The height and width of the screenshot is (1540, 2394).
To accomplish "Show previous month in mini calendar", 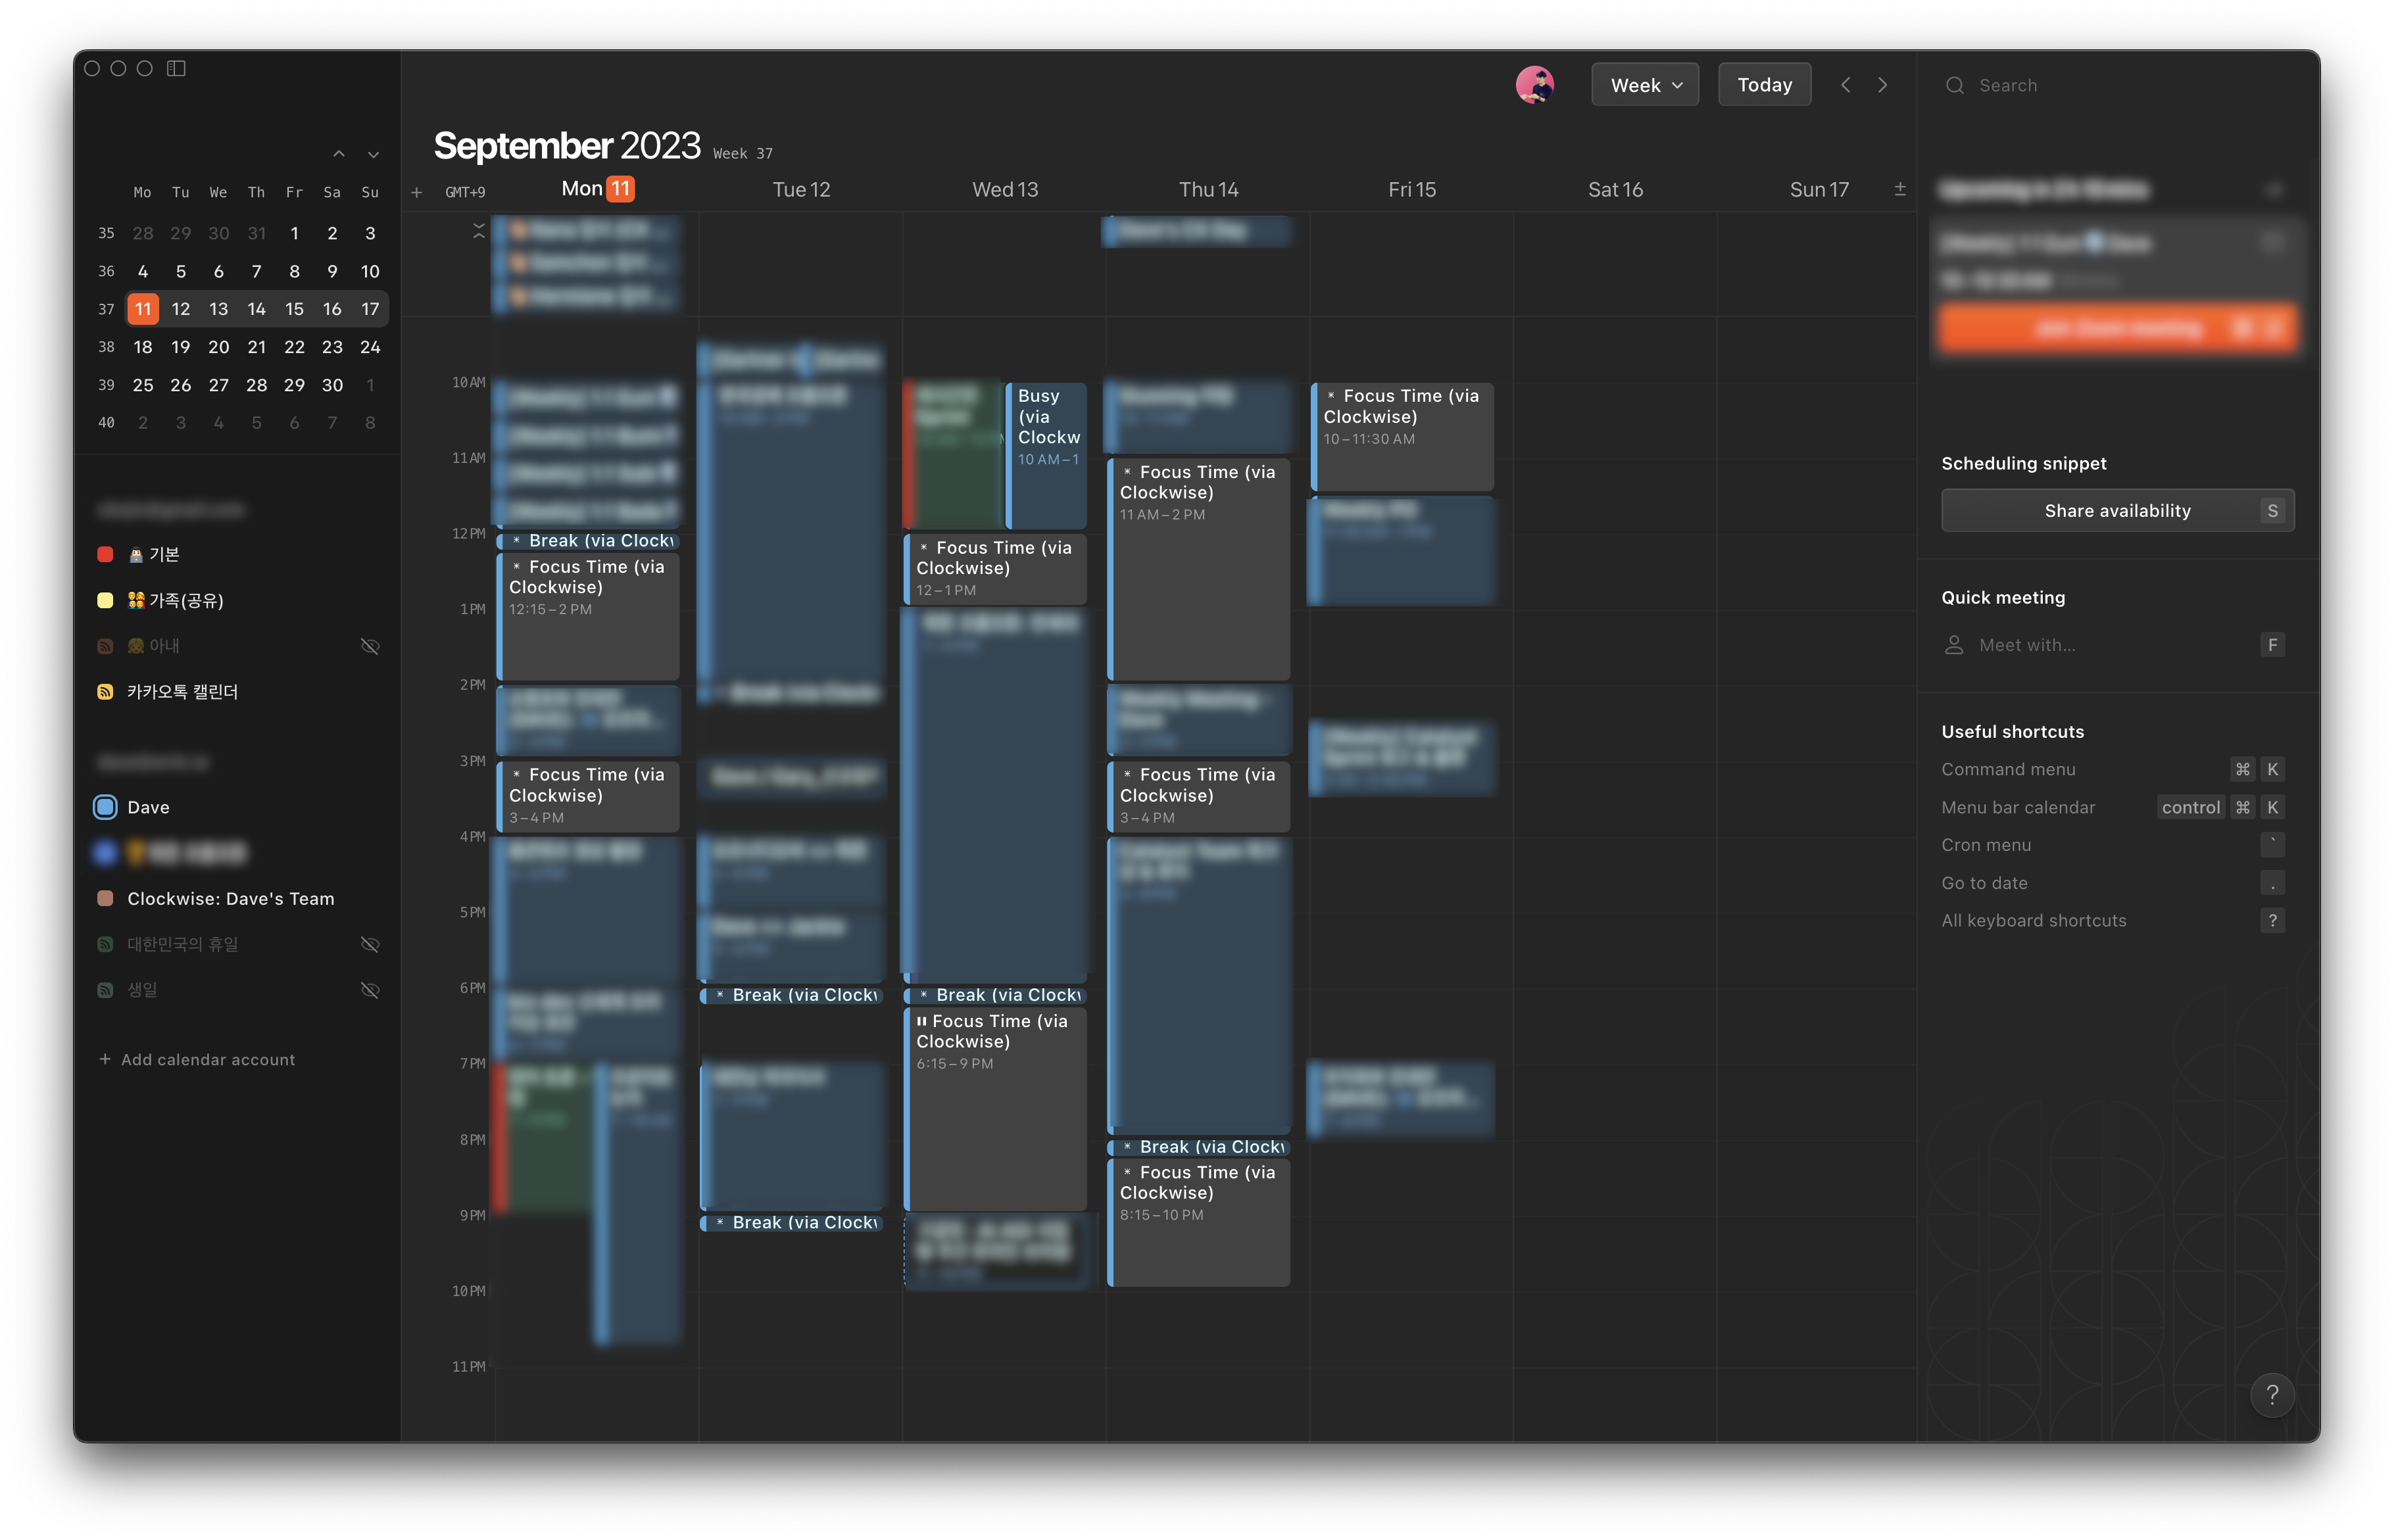I will [x=339, y=154].
